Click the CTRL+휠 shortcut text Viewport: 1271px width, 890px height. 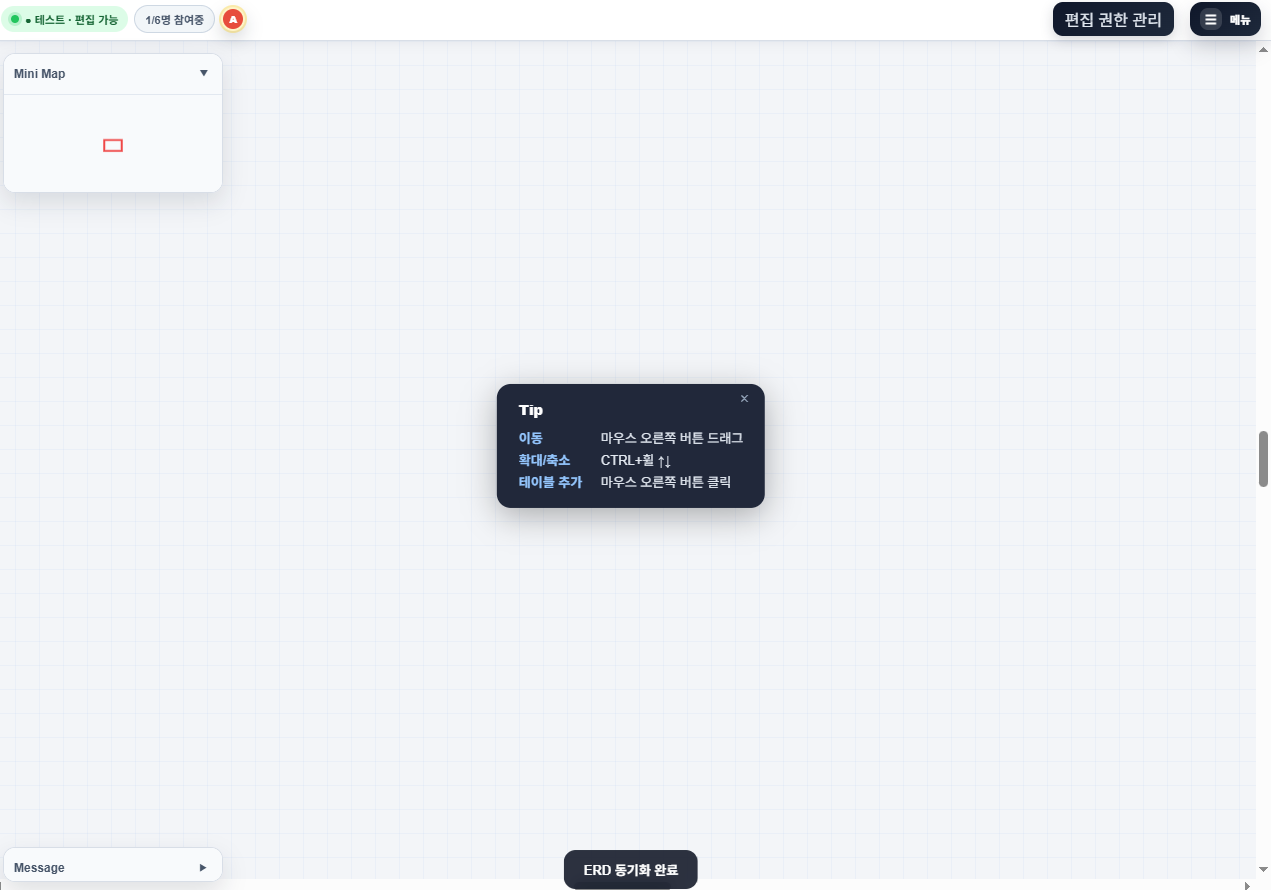(x=636, y=460)
